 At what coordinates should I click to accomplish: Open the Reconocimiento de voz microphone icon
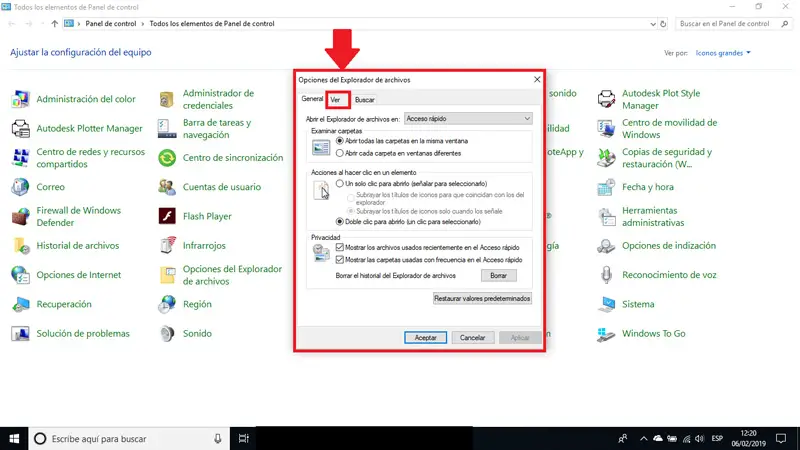tap(606, 274)
